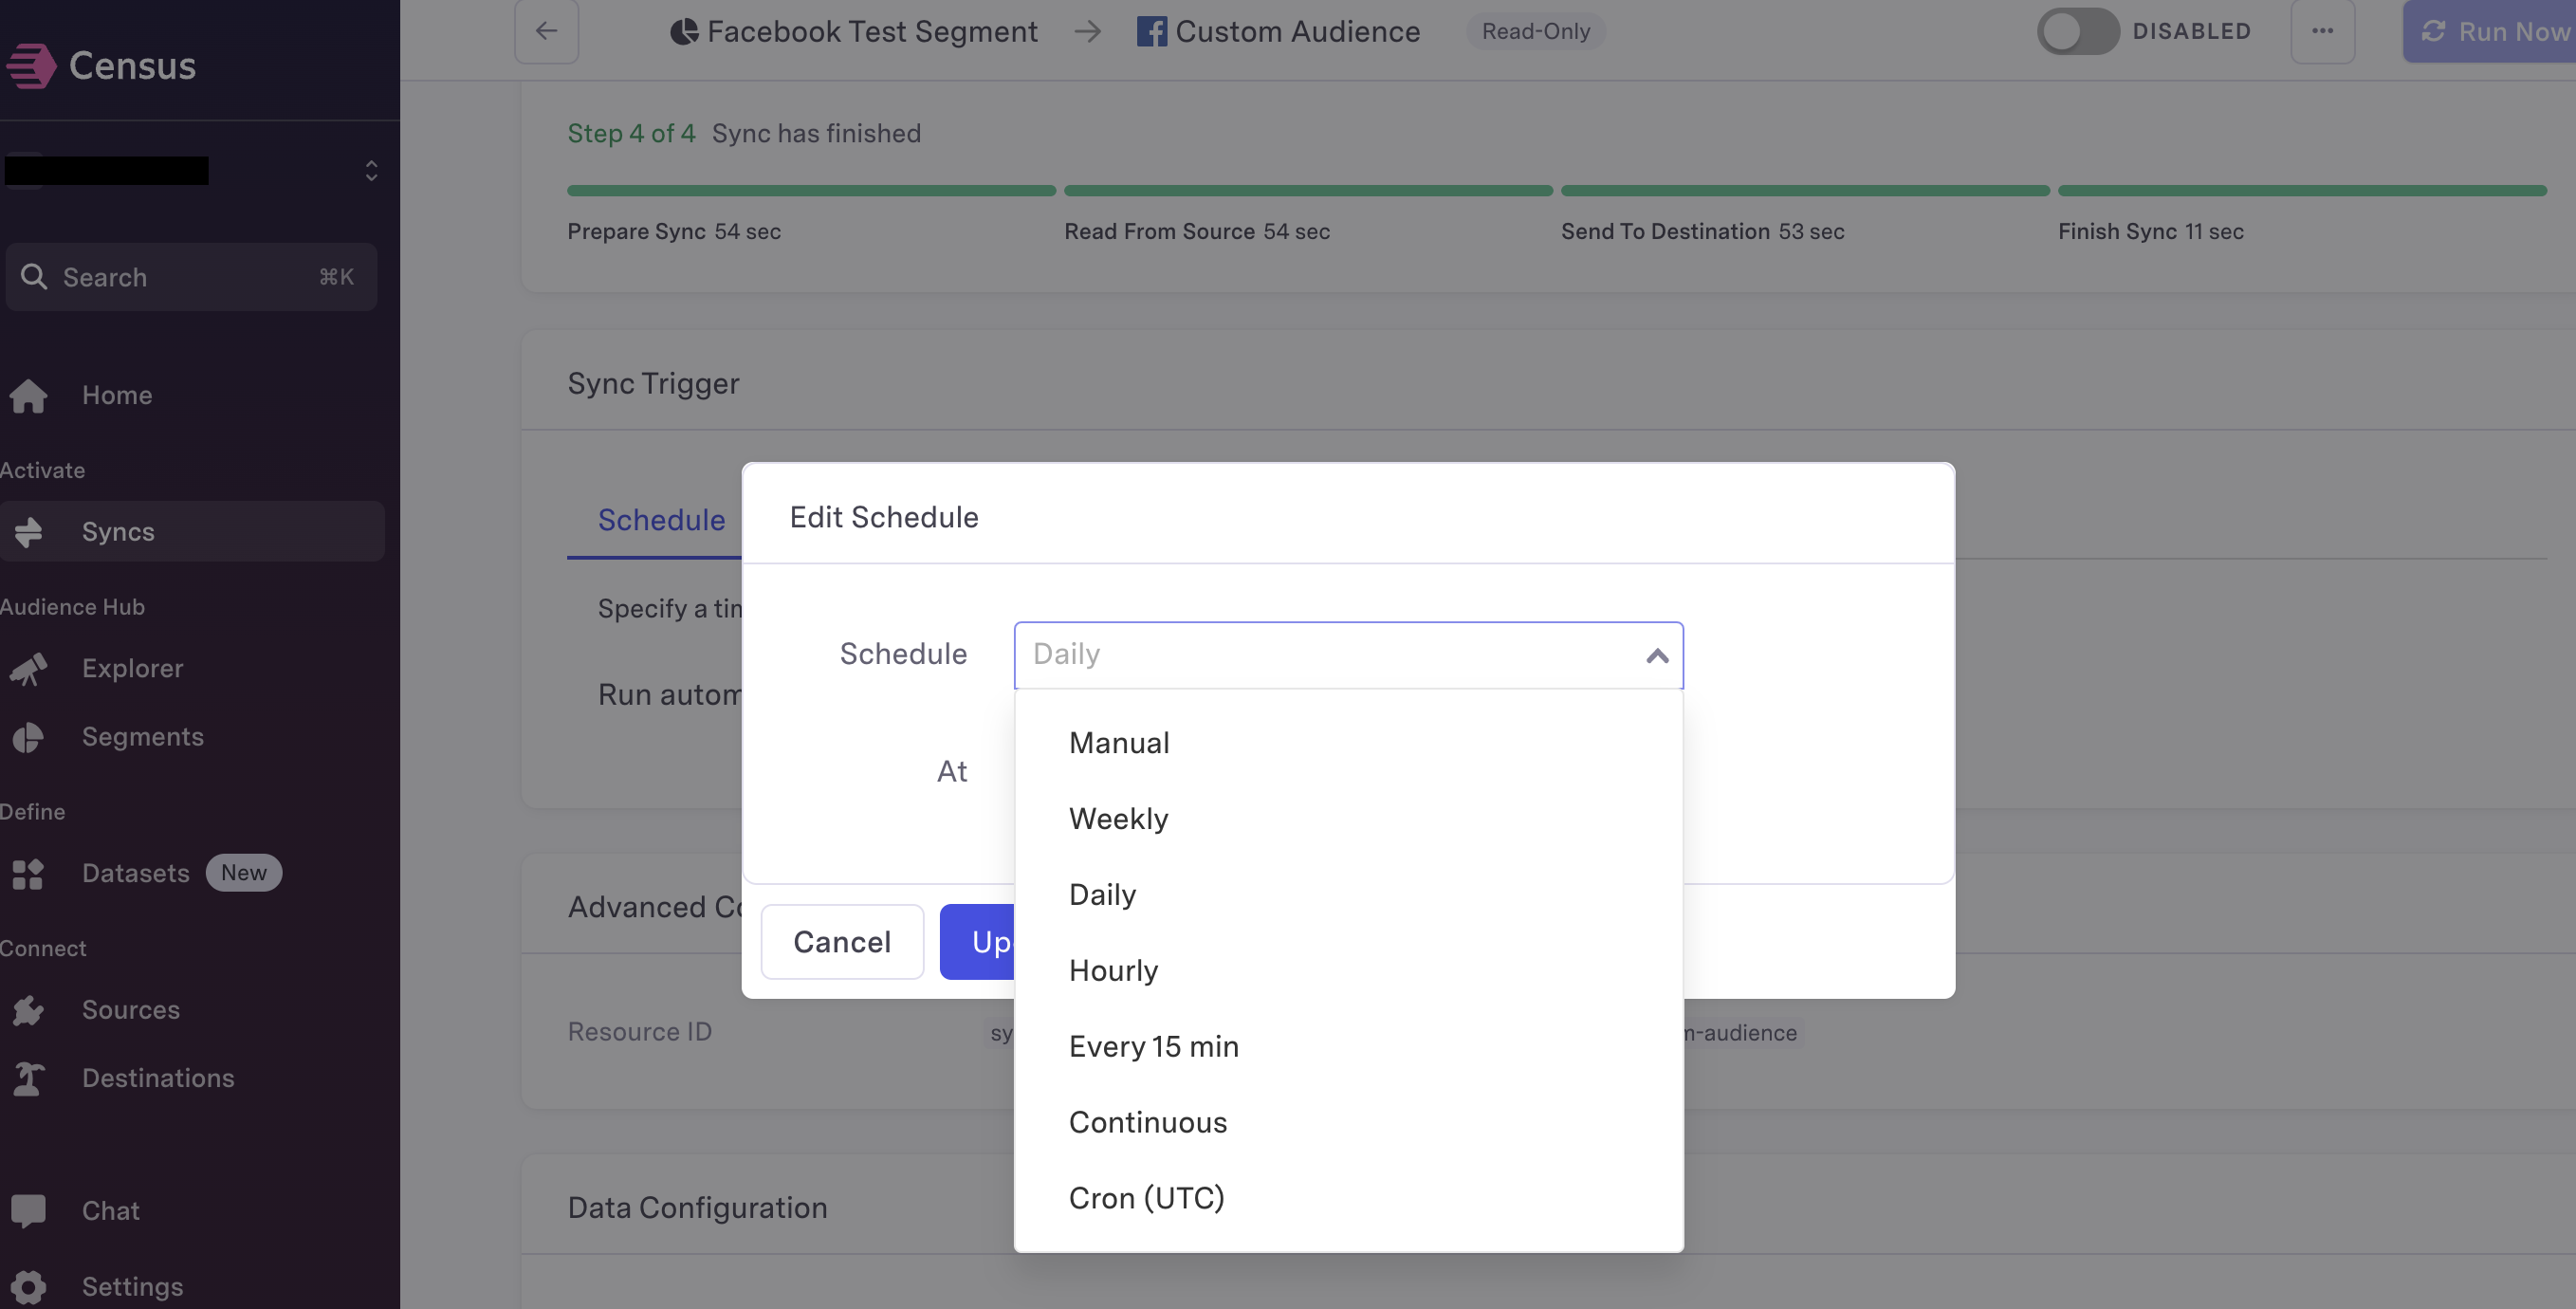Click 'Sync has finished' text

click(x=816, y=133)
